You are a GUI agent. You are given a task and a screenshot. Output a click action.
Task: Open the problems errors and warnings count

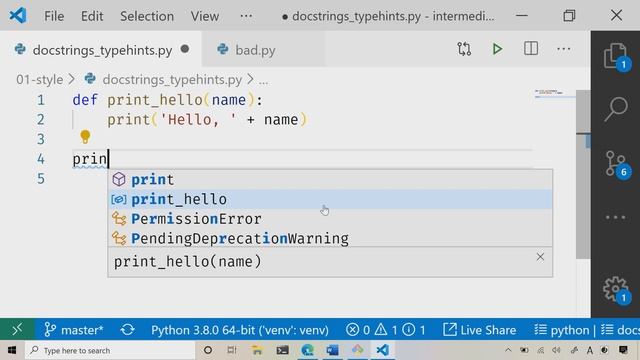[x=385, y=330]
